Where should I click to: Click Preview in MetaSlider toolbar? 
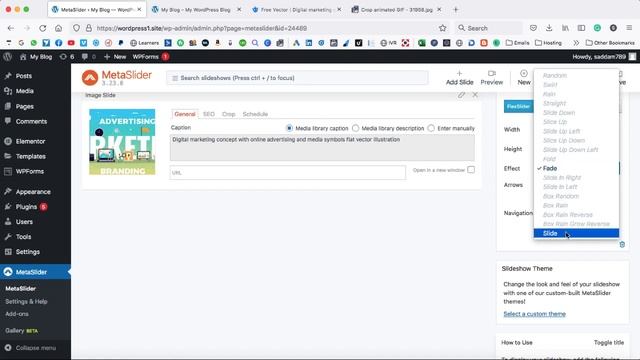492,78
